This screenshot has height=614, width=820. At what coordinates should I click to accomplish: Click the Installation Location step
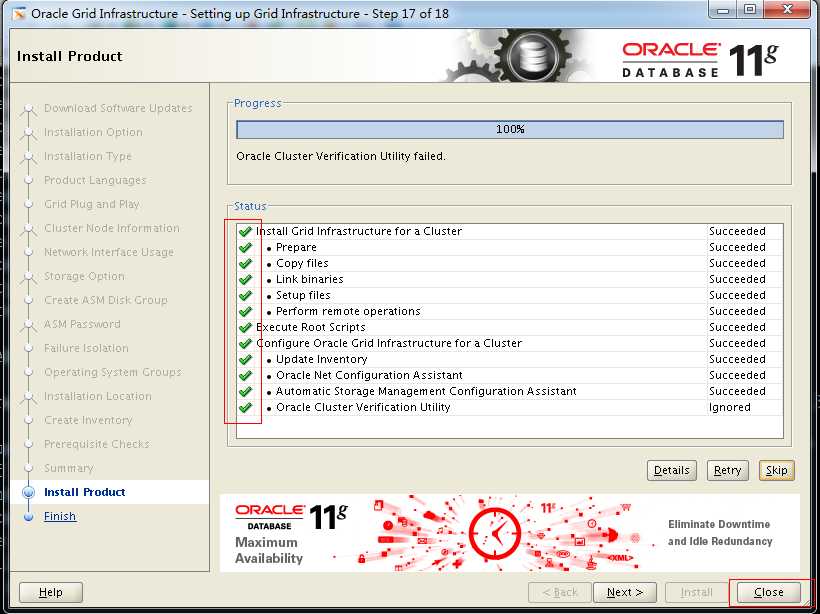pos(98,396)
